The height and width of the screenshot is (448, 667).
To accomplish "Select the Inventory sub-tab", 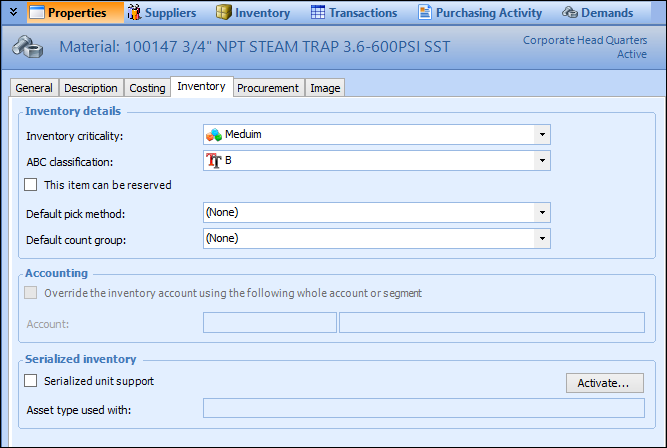I will (x=202, y=86).
